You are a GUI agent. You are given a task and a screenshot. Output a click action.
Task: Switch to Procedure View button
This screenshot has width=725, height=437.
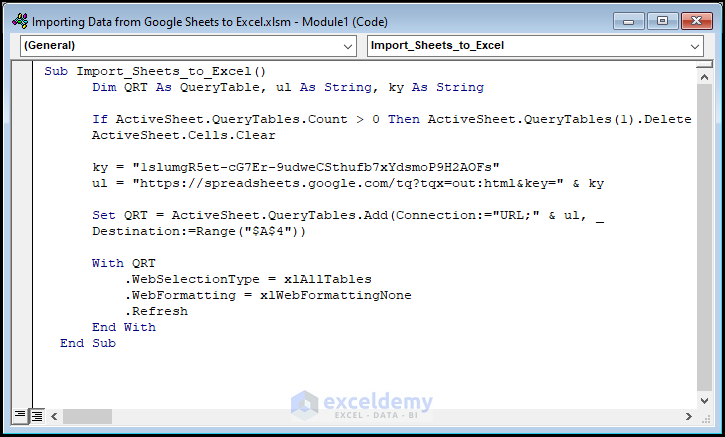click(x=20, y=415)
